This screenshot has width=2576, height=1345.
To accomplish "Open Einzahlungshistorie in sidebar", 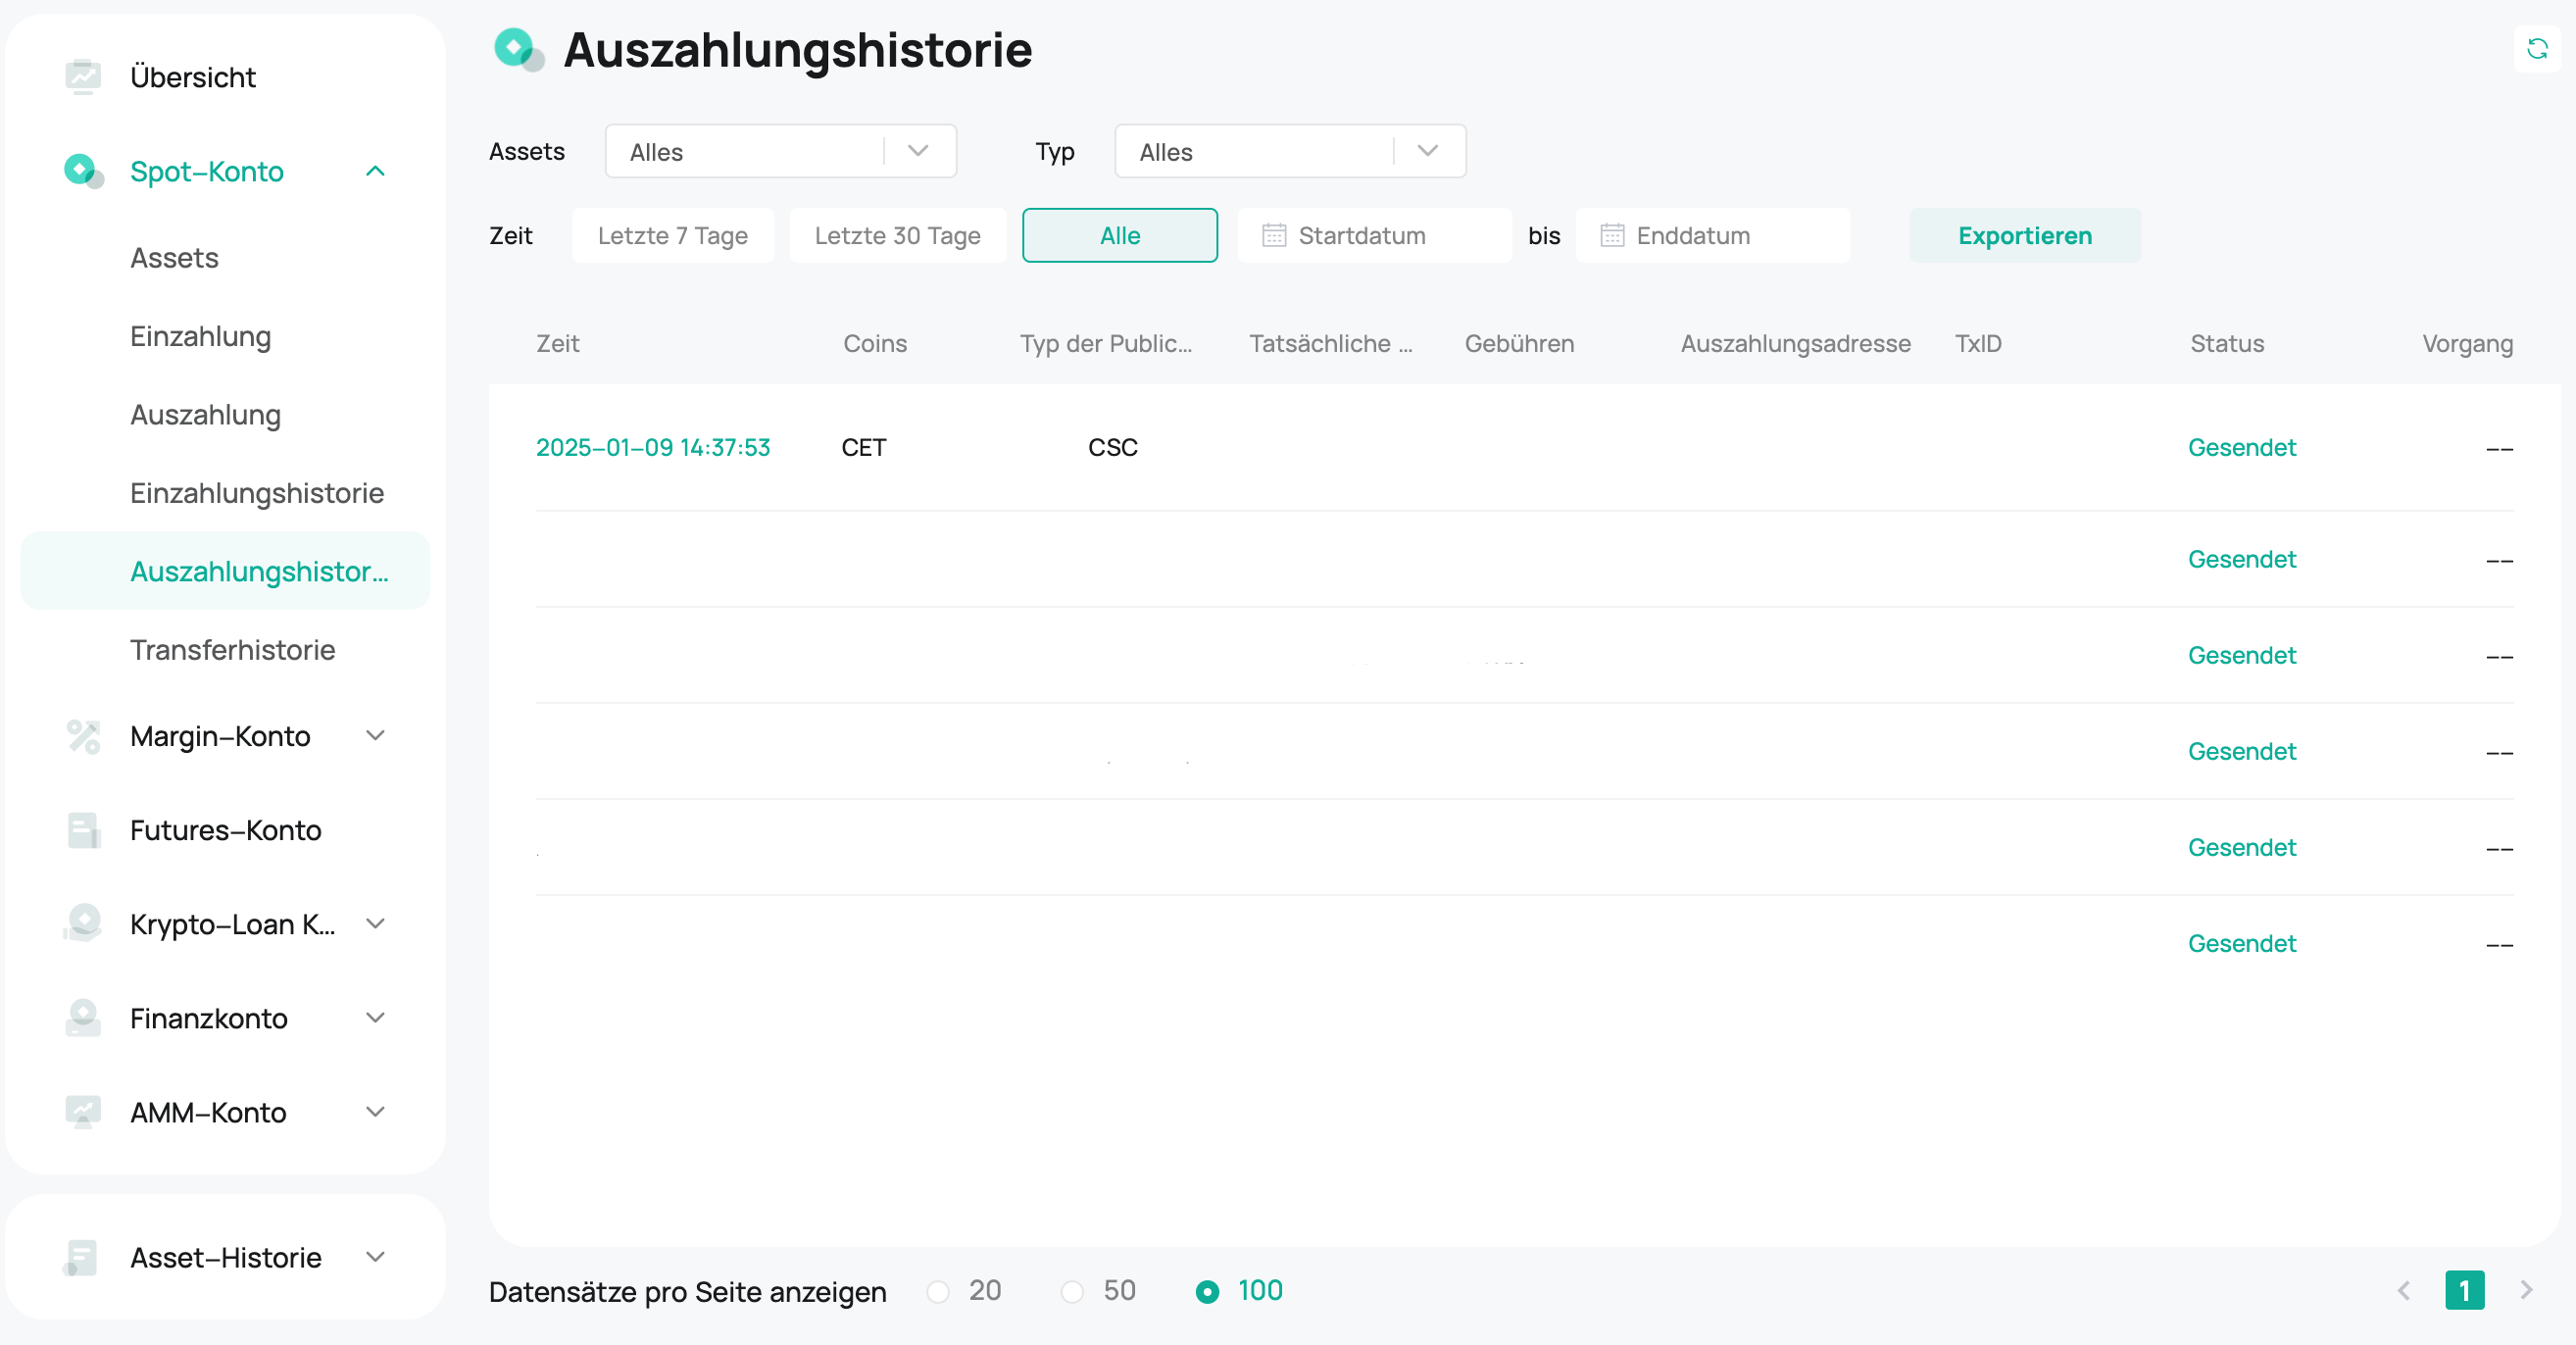I will tap(257, 493).
